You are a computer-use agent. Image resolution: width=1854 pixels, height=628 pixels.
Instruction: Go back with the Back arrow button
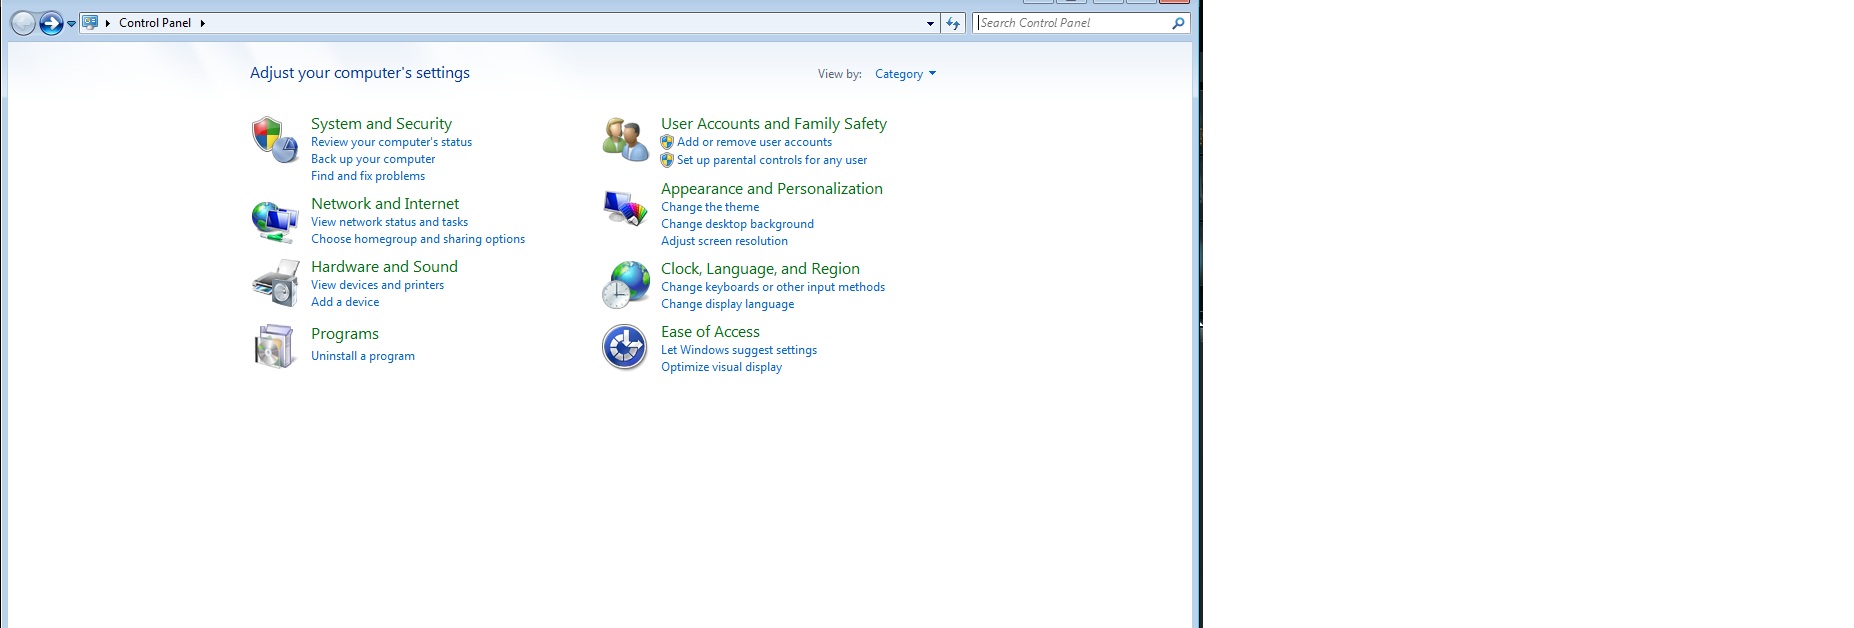[x=23, y=23]
